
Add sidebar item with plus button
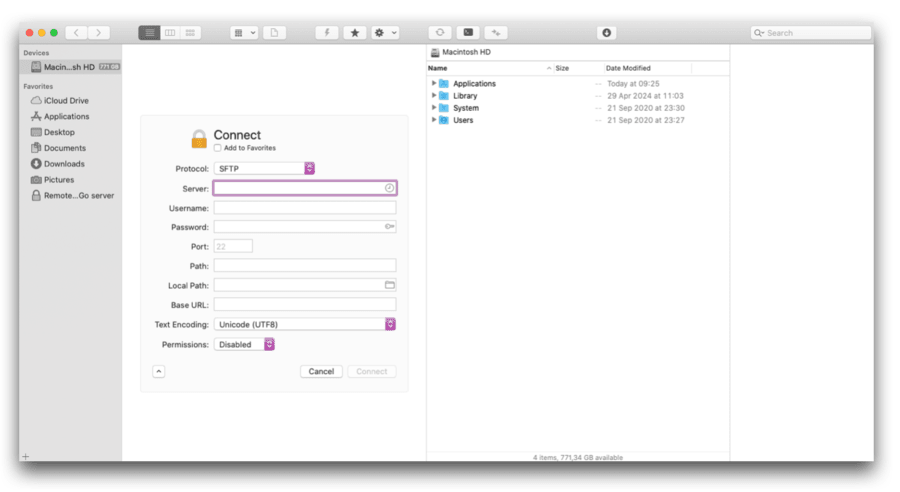click(x=25, y=457)
